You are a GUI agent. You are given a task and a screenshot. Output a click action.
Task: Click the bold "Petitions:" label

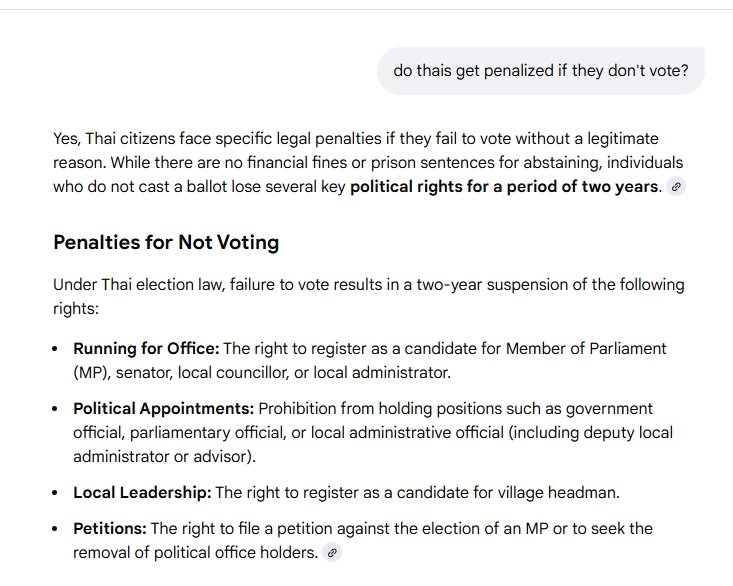pos(110,528)
